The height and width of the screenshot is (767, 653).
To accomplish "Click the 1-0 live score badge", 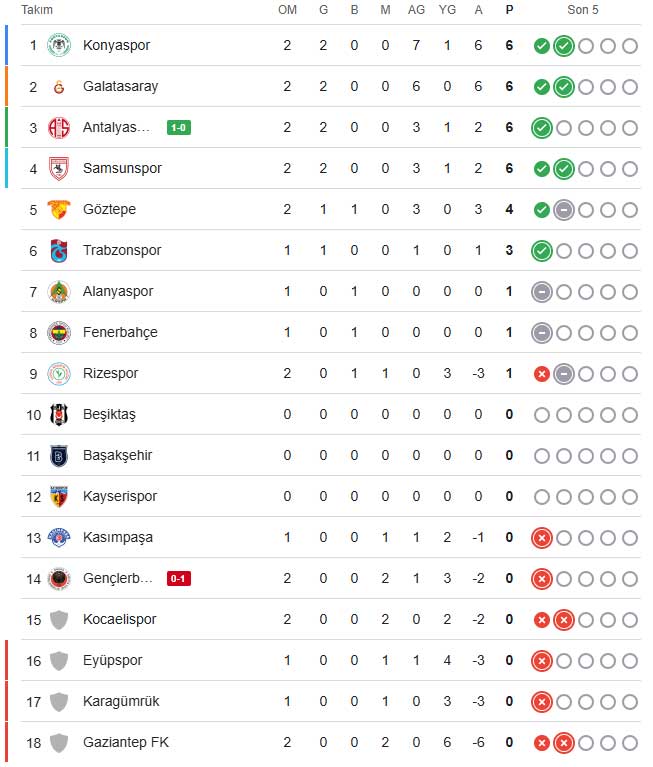I will click(180, 127).
